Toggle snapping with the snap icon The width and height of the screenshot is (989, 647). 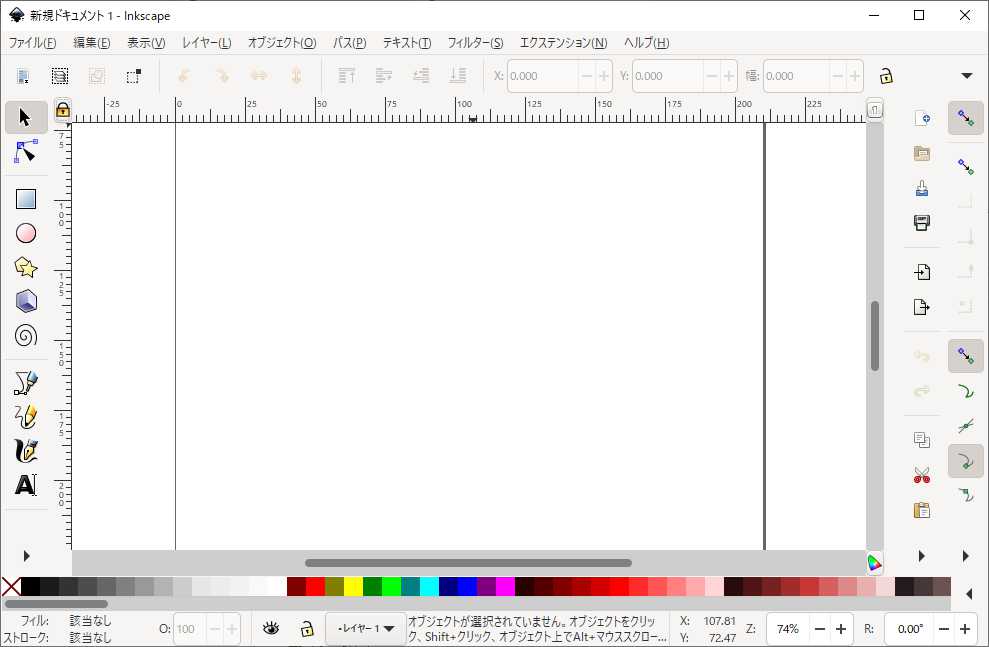[x=966, y=118]
